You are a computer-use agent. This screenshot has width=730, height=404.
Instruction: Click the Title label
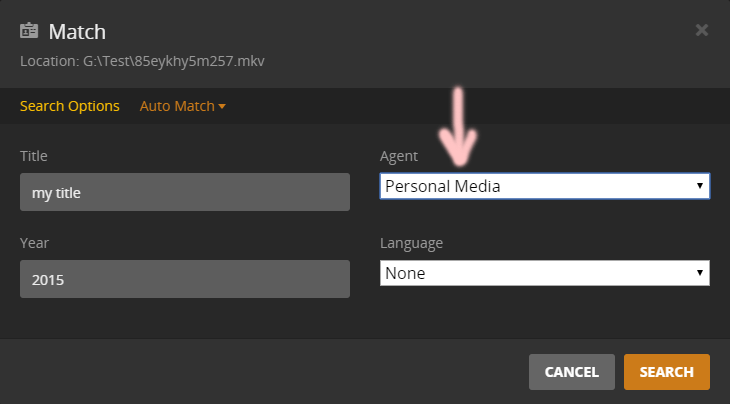(x=34, y=156)
